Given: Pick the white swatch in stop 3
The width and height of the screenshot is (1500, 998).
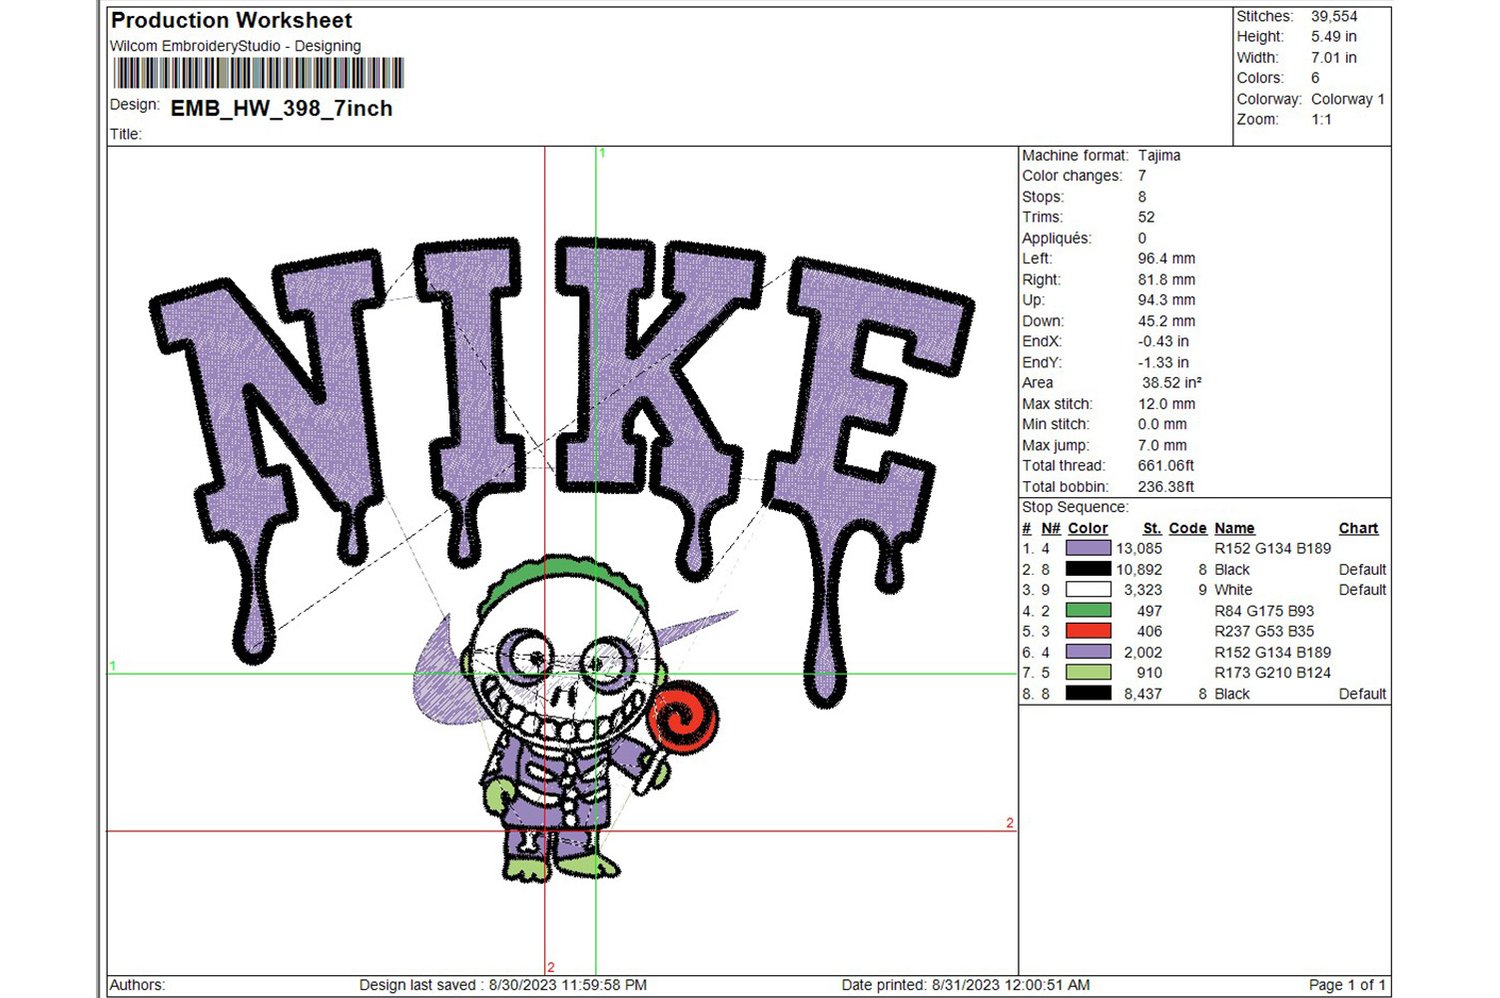Looking at the screenshot, I should click(x=1088, y=590).
